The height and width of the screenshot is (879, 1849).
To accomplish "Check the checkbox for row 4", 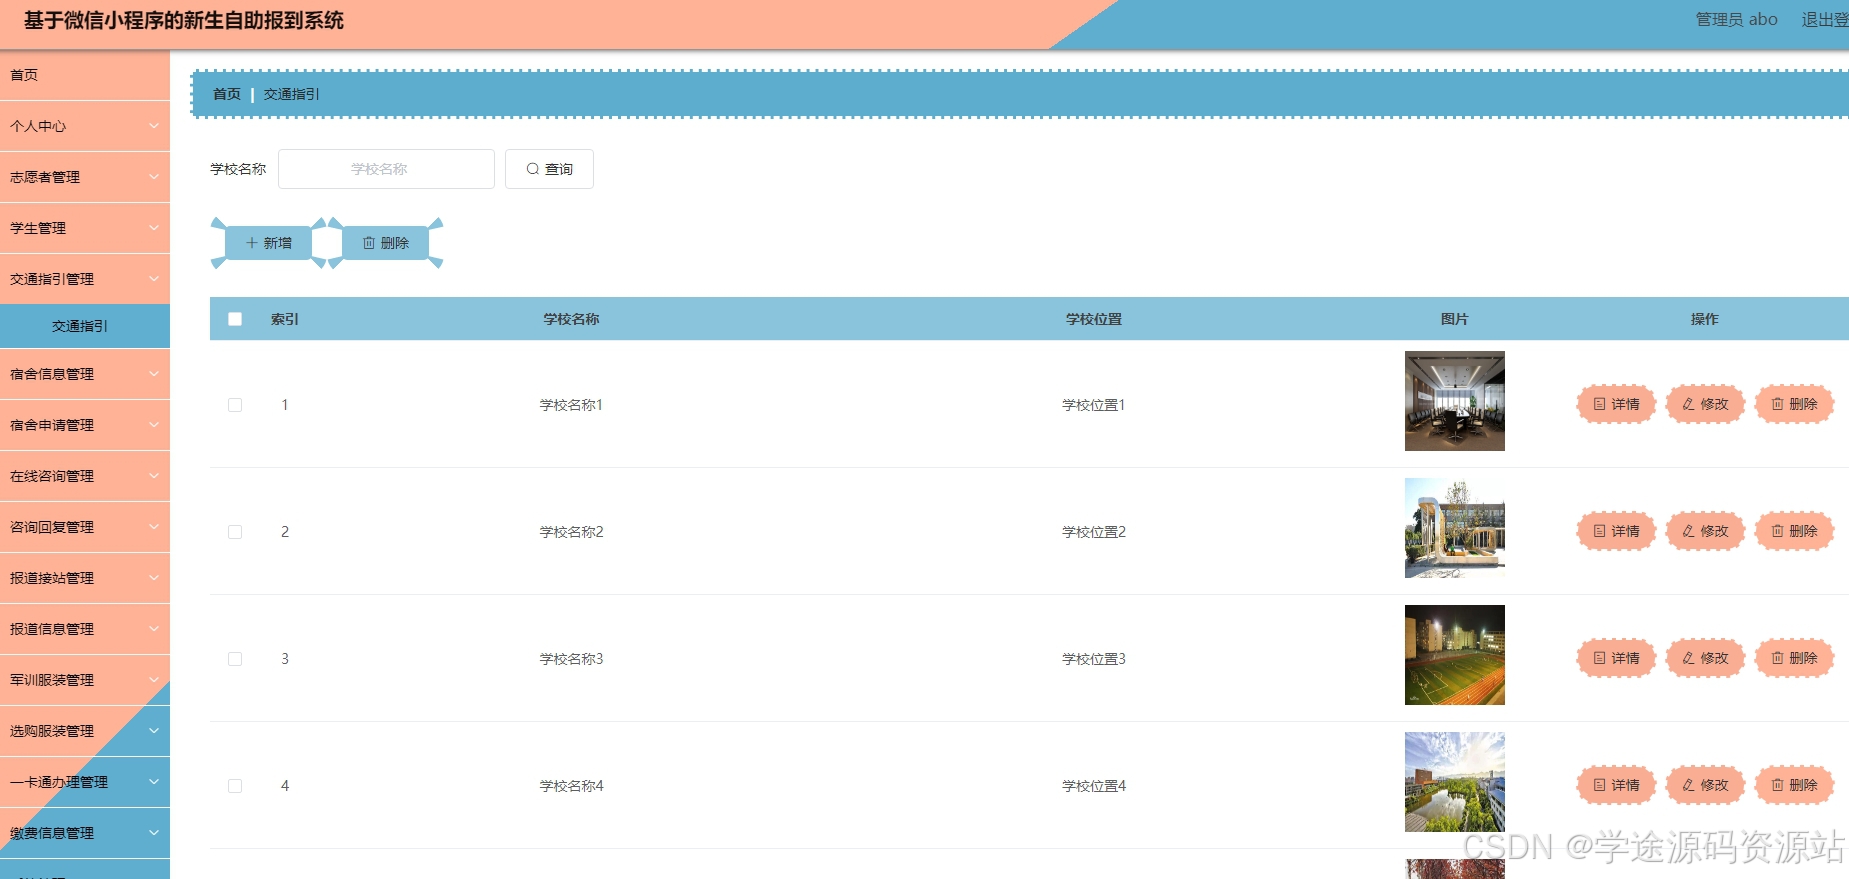I will pyautogui.click(x=235, y=786).
